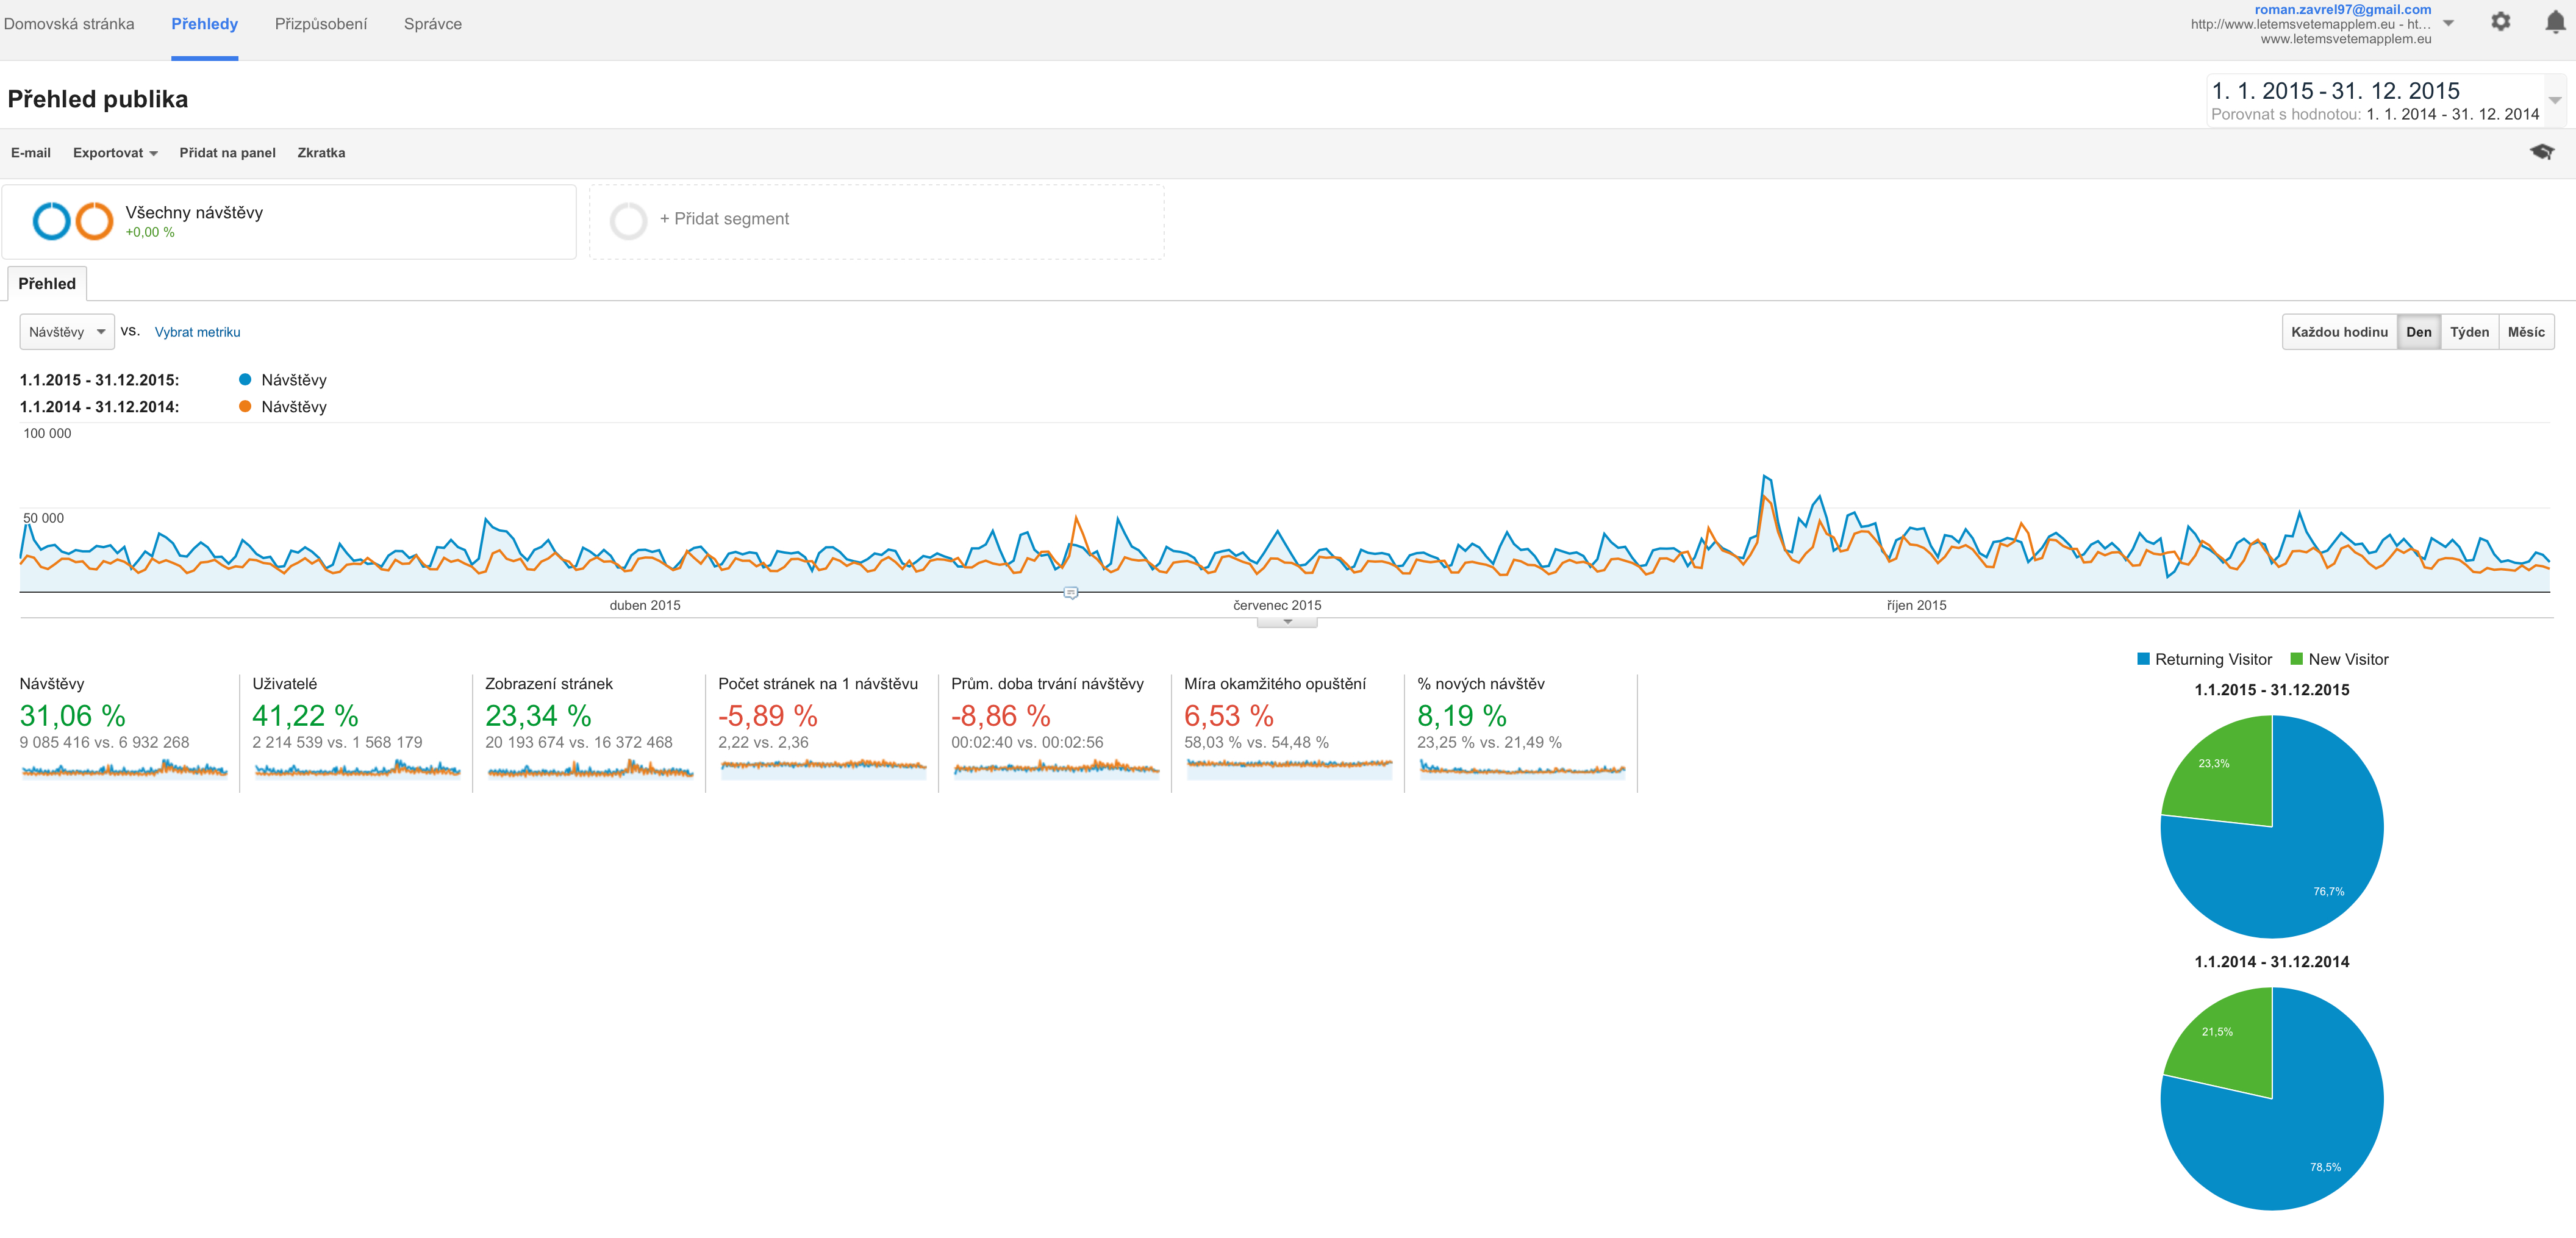Expand the account selector arrow
This screenshot has height=1238, width=2576.
[2448, 23]
